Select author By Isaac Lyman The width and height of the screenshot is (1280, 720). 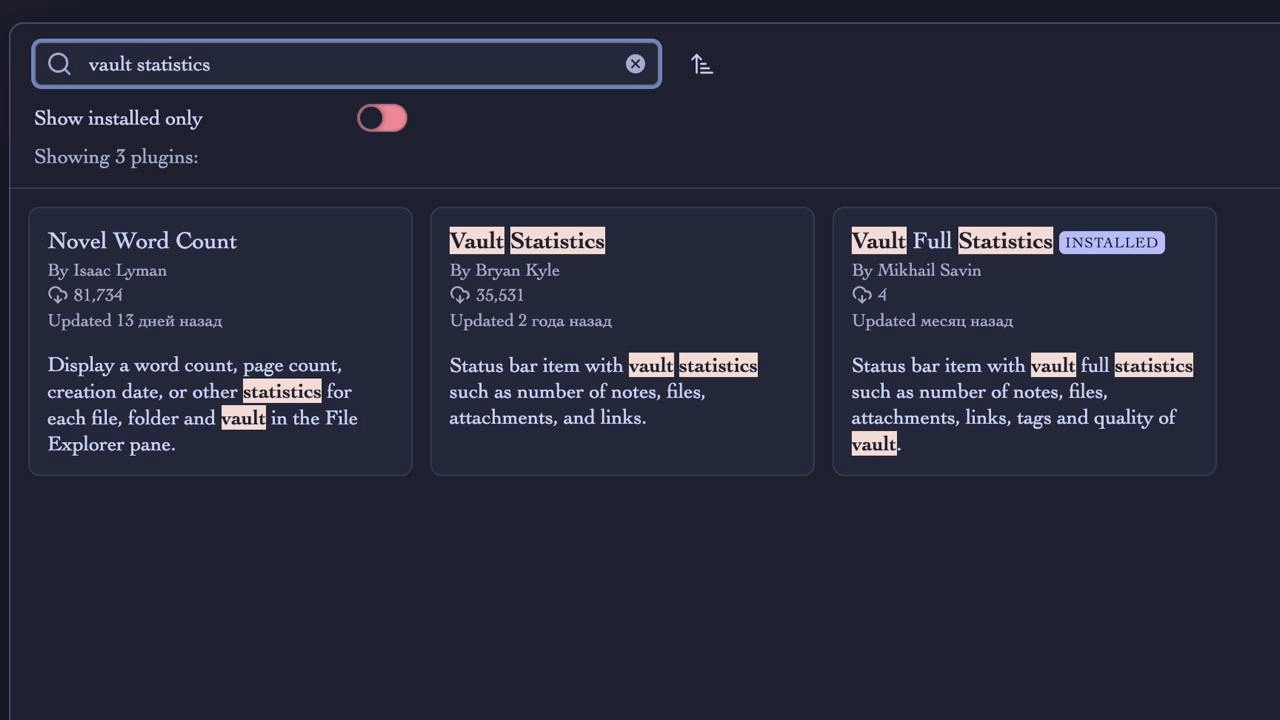point(107,270)
